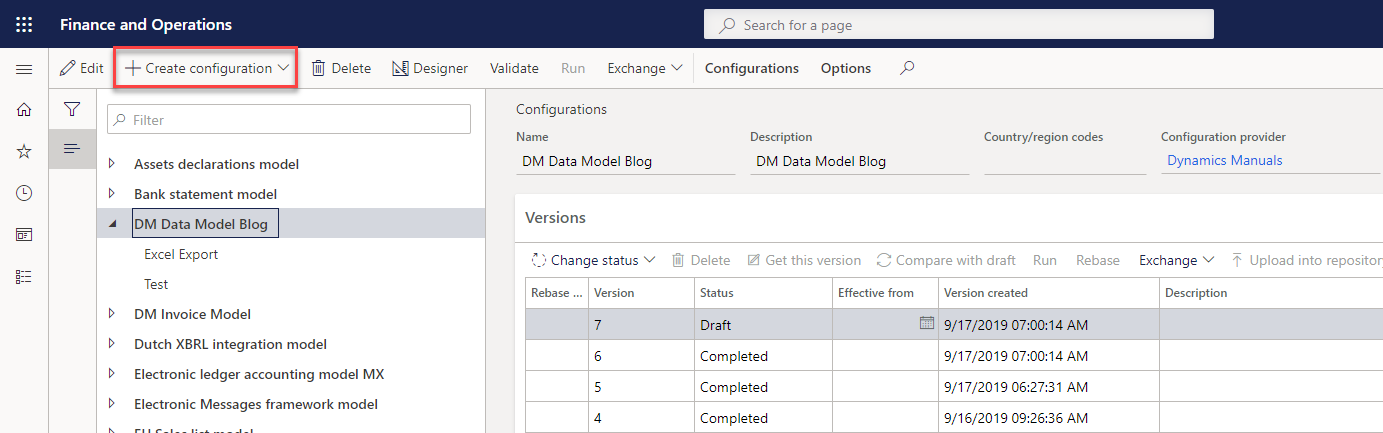Click the Designer button

coord(430,68)
